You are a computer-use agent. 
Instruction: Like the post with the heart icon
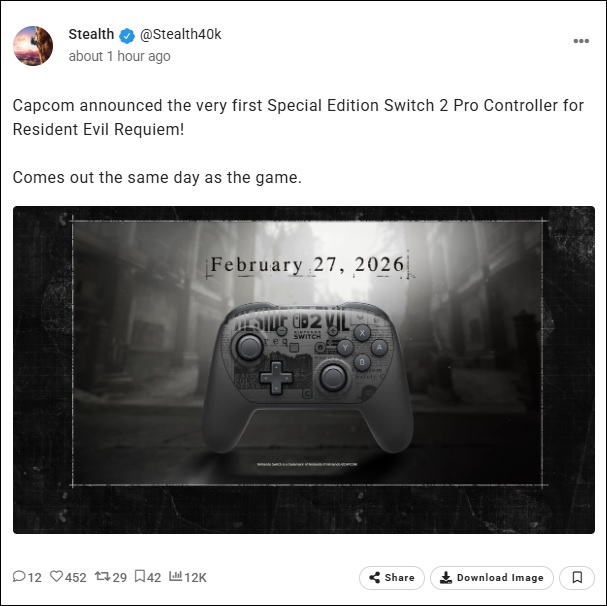57,576
